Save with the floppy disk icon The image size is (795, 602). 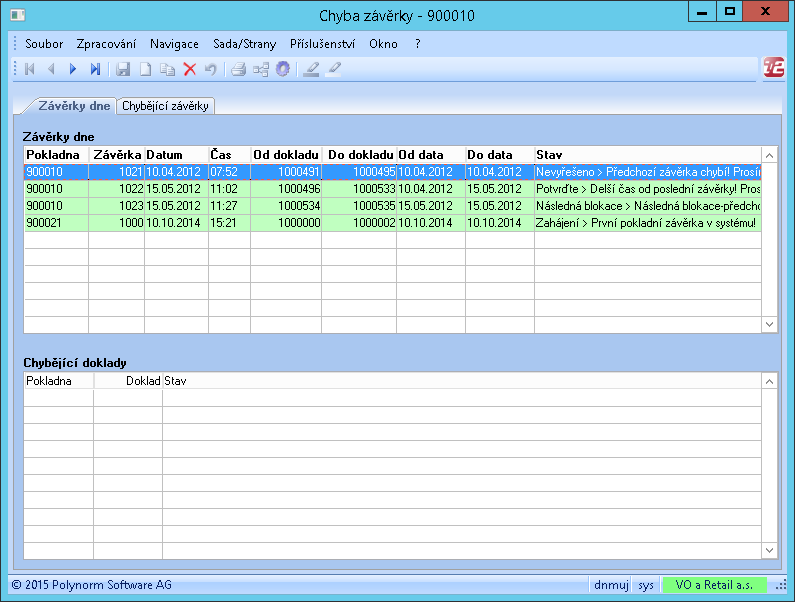(x=123, y=69)
